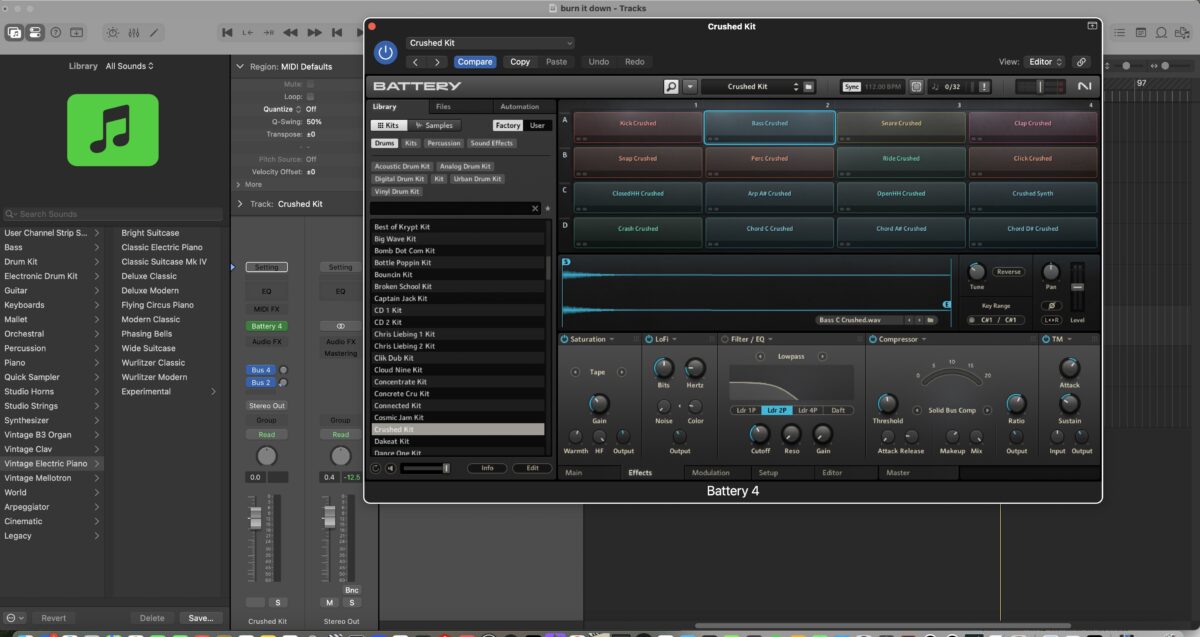The height and width of the screenshot is (637, 1200).
Task: Click the Copy button in plugin header
Action: tap(520, 62)
